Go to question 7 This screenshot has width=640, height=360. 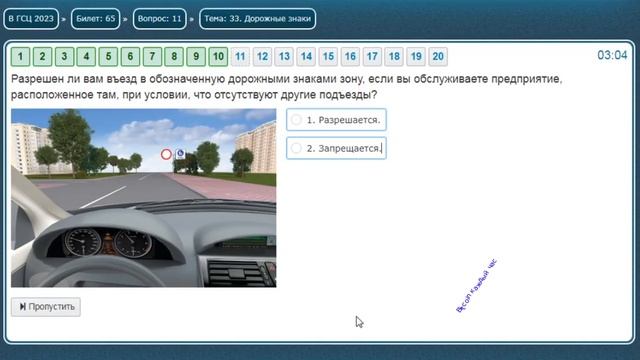point(152,56)
